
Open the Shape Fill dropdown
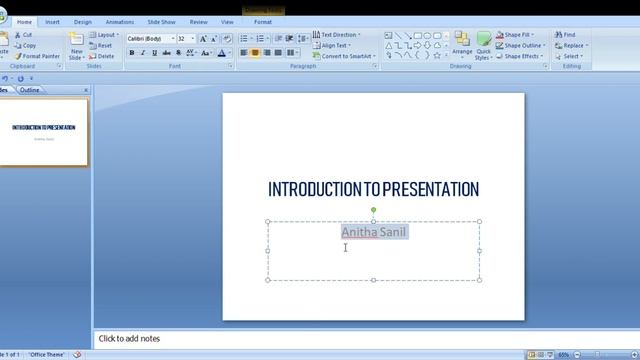[516, 35]
